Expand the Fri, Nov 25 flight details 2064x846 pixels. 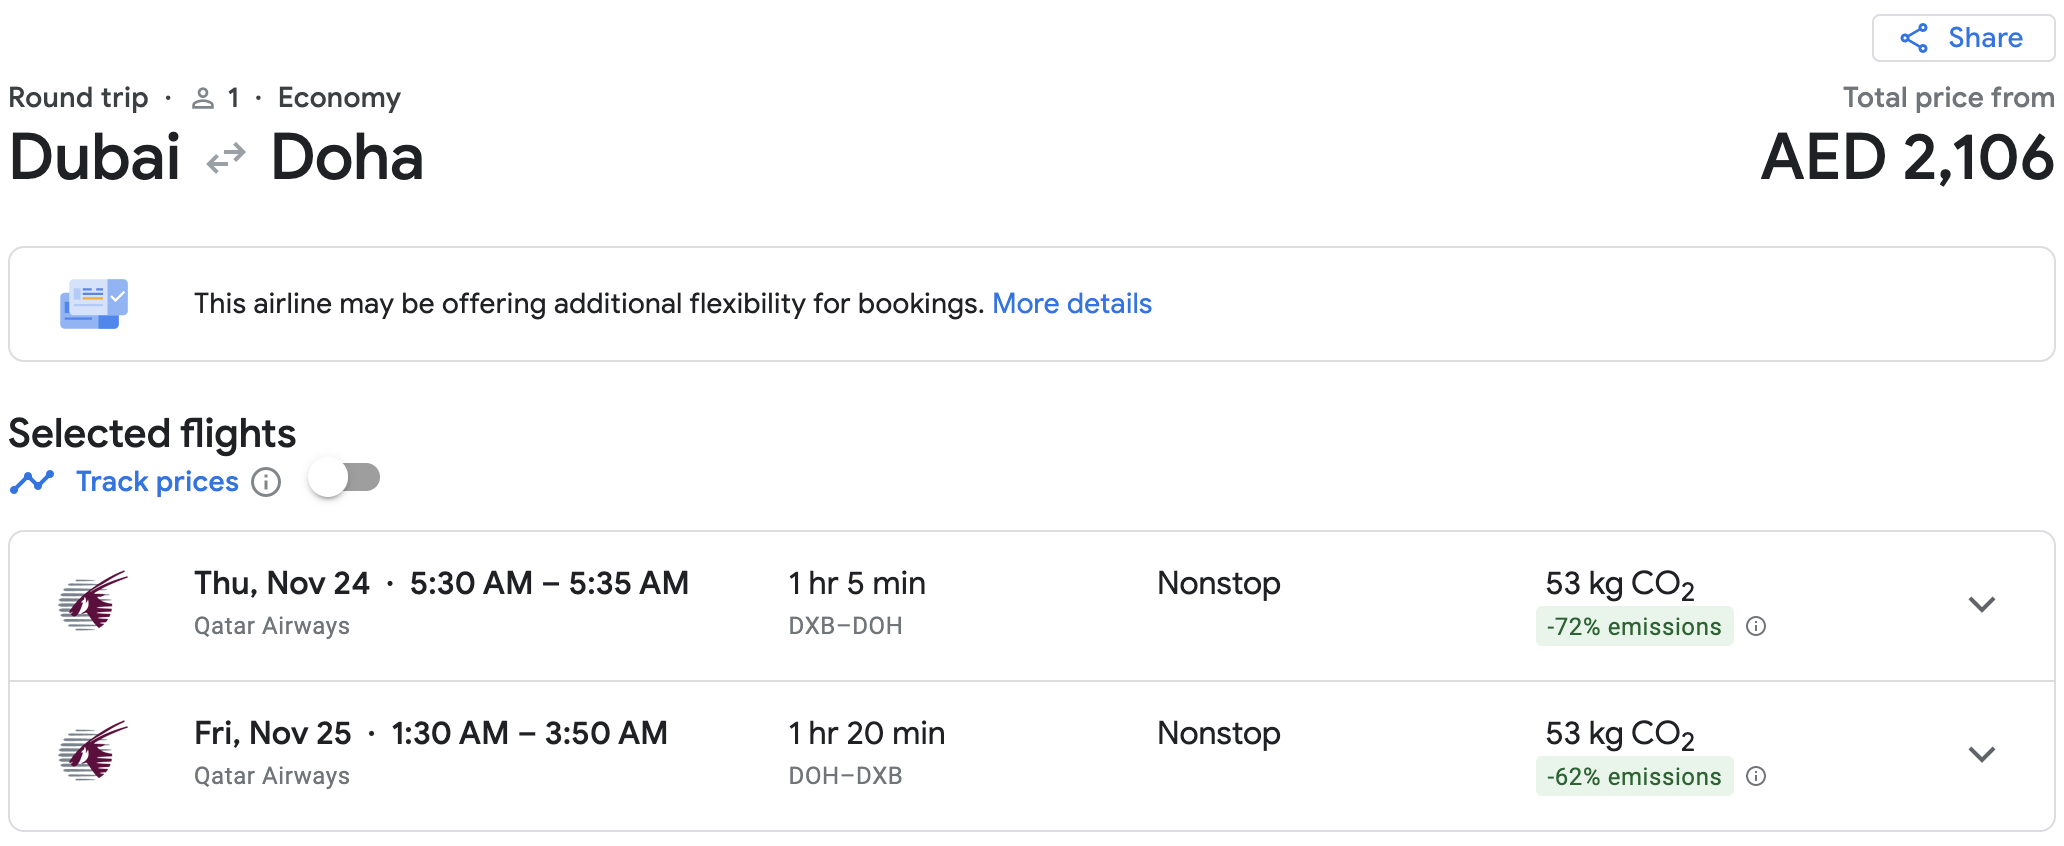tap(1981, 754)
